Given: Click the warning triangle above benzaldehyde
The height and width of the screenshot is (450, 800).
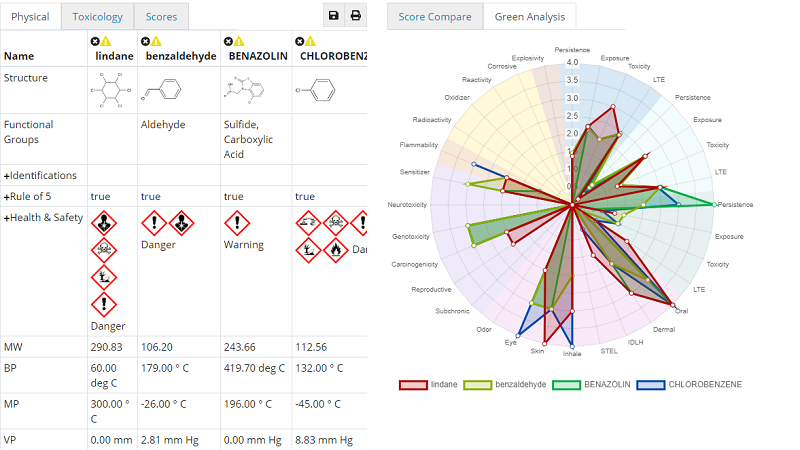Looking at the screenshot, I should point(157,41).
